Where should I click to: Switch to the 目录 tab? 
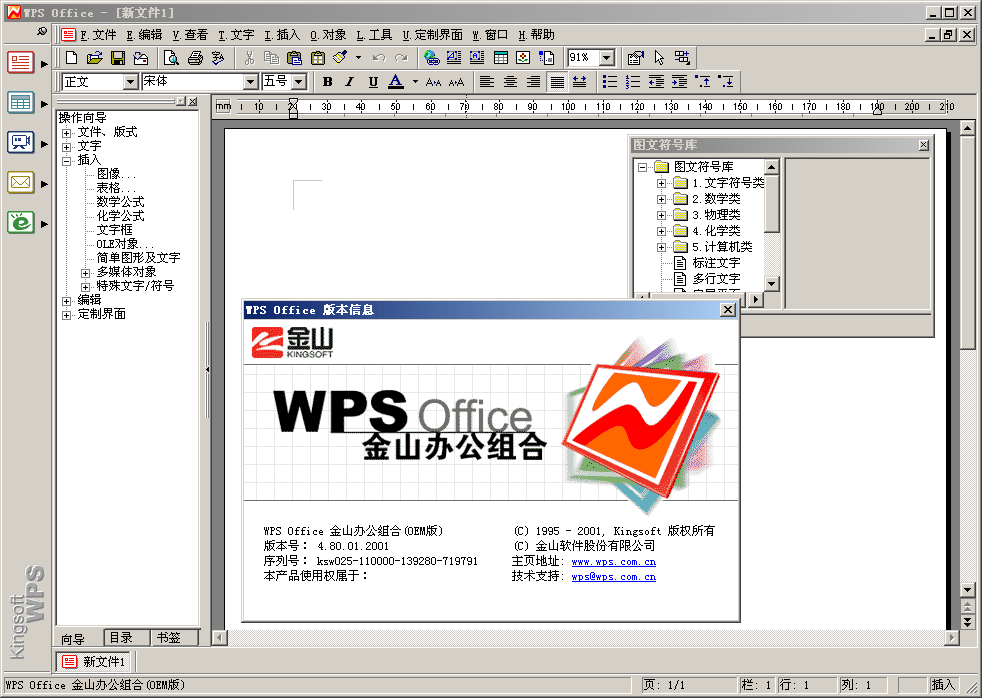[127, 638]
